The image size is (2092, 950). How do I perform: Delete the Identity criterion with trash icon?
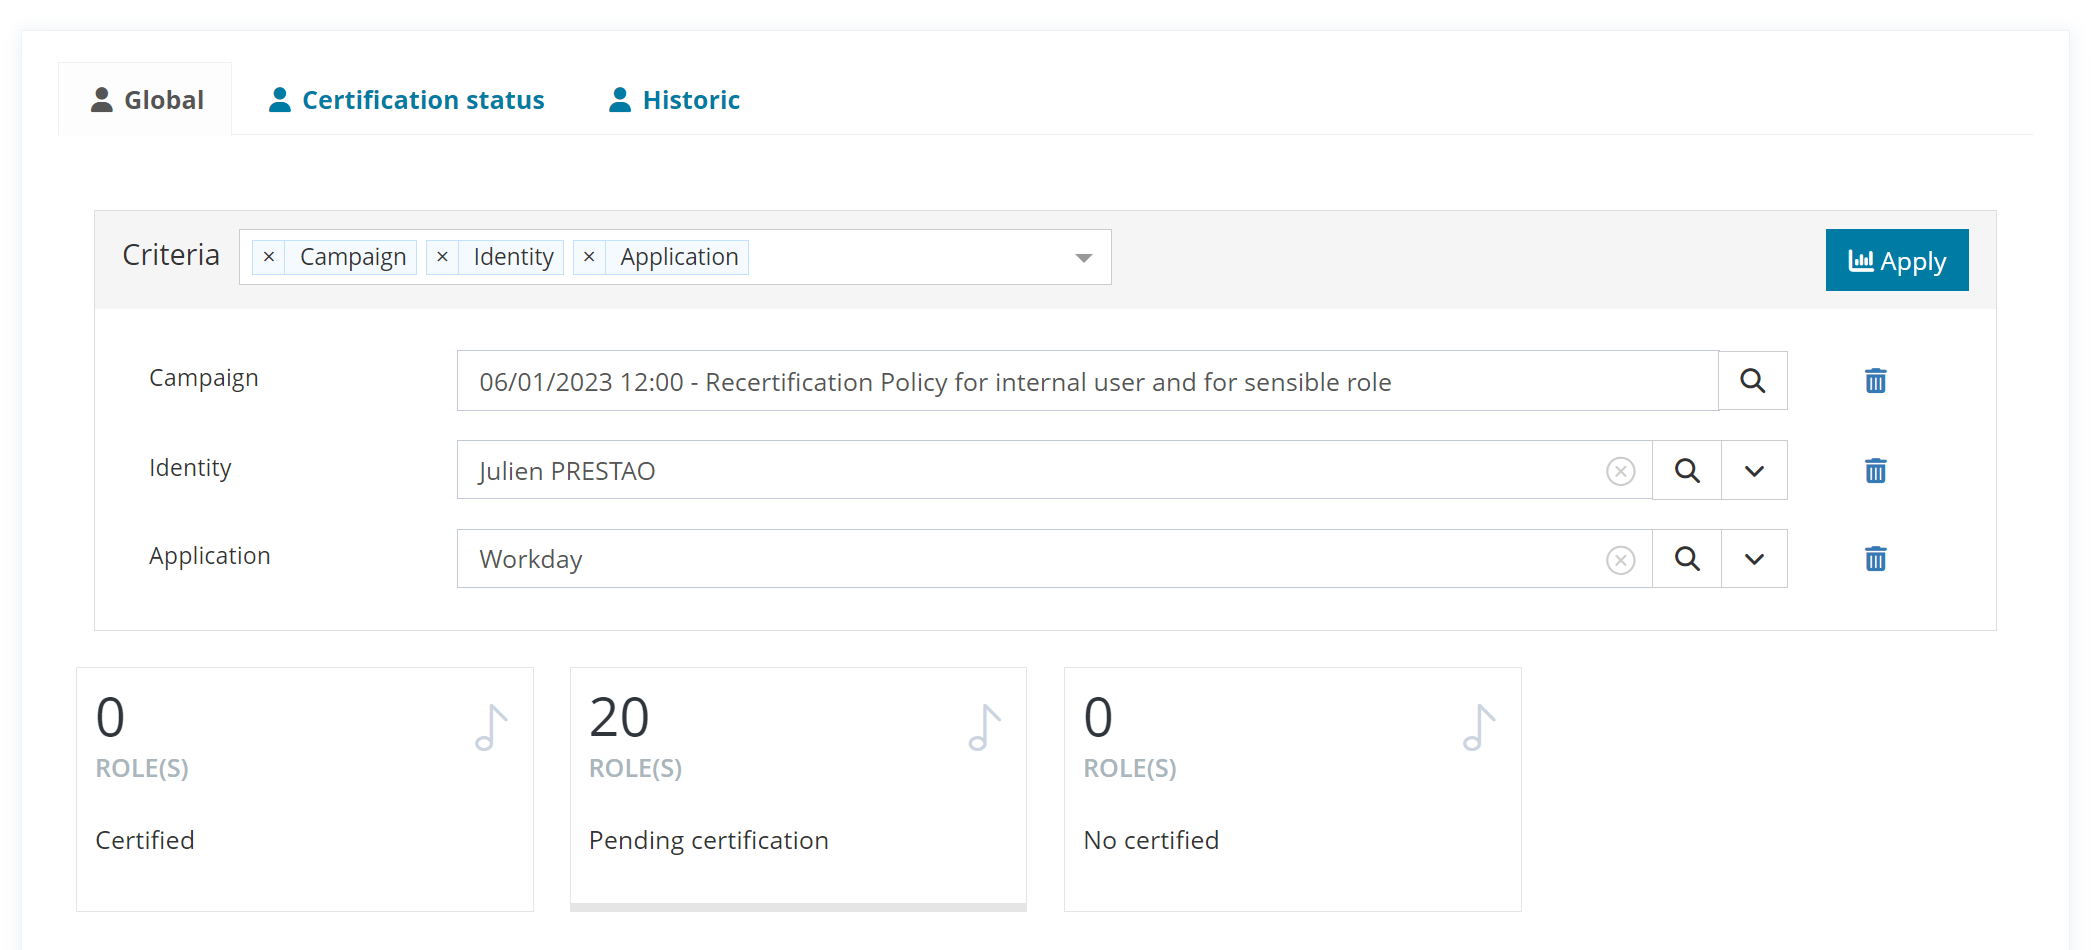point(1875,471)
